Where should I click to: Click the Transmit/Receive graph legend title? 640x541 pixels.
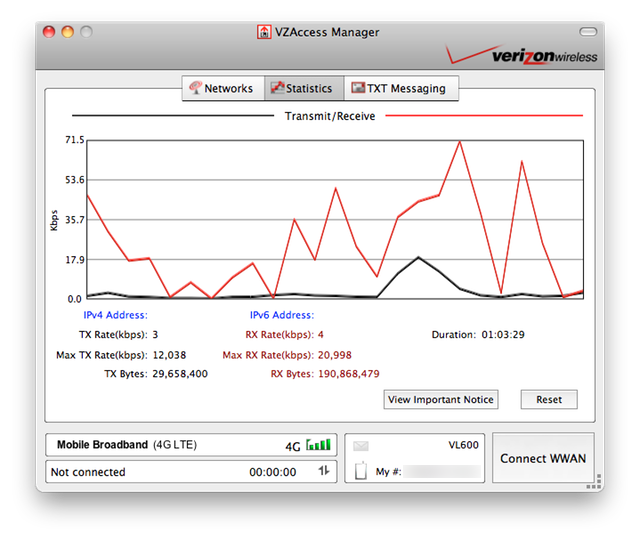pos(330,116)
